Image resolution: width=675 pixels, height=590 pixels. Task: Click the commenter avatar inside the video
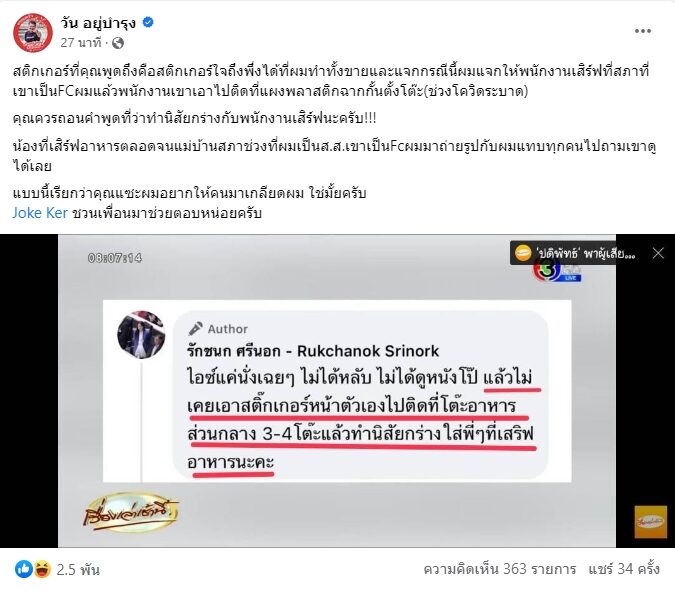tap(141, 335)
